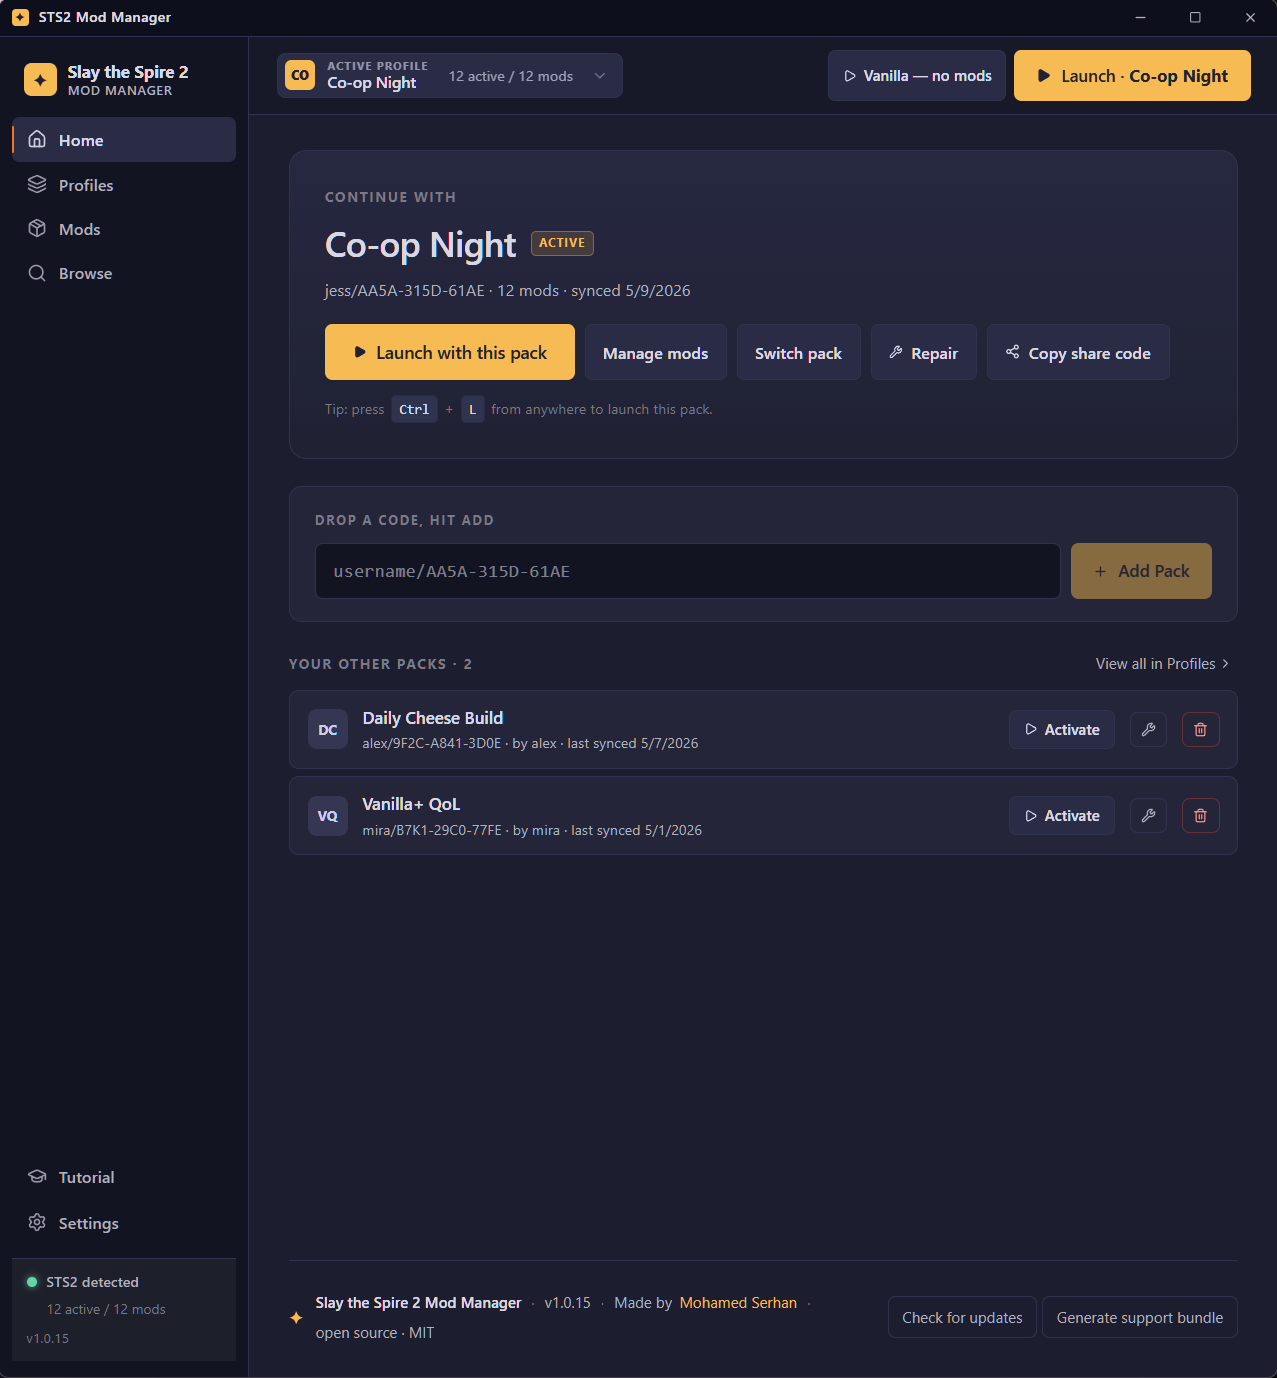Click the footer sparkle star icon
Image resolution: width=1277 pixels, height=1378 pixels.
pos(296,1317)
